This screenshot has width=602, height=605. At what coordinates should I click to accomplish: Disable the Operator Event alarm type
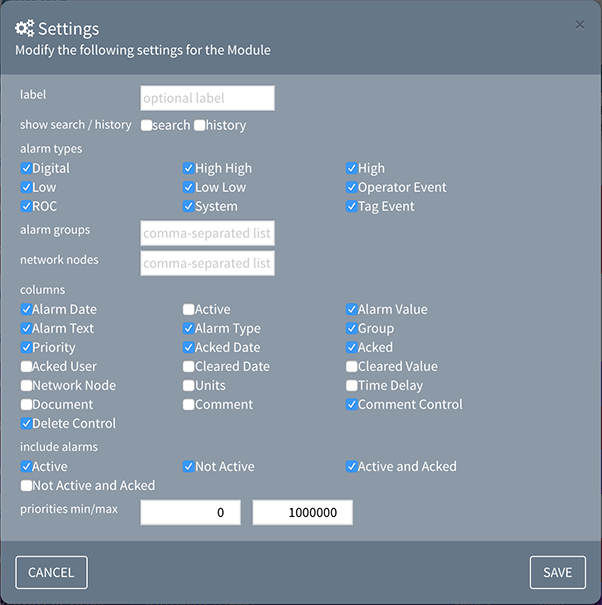pos(352,188)
